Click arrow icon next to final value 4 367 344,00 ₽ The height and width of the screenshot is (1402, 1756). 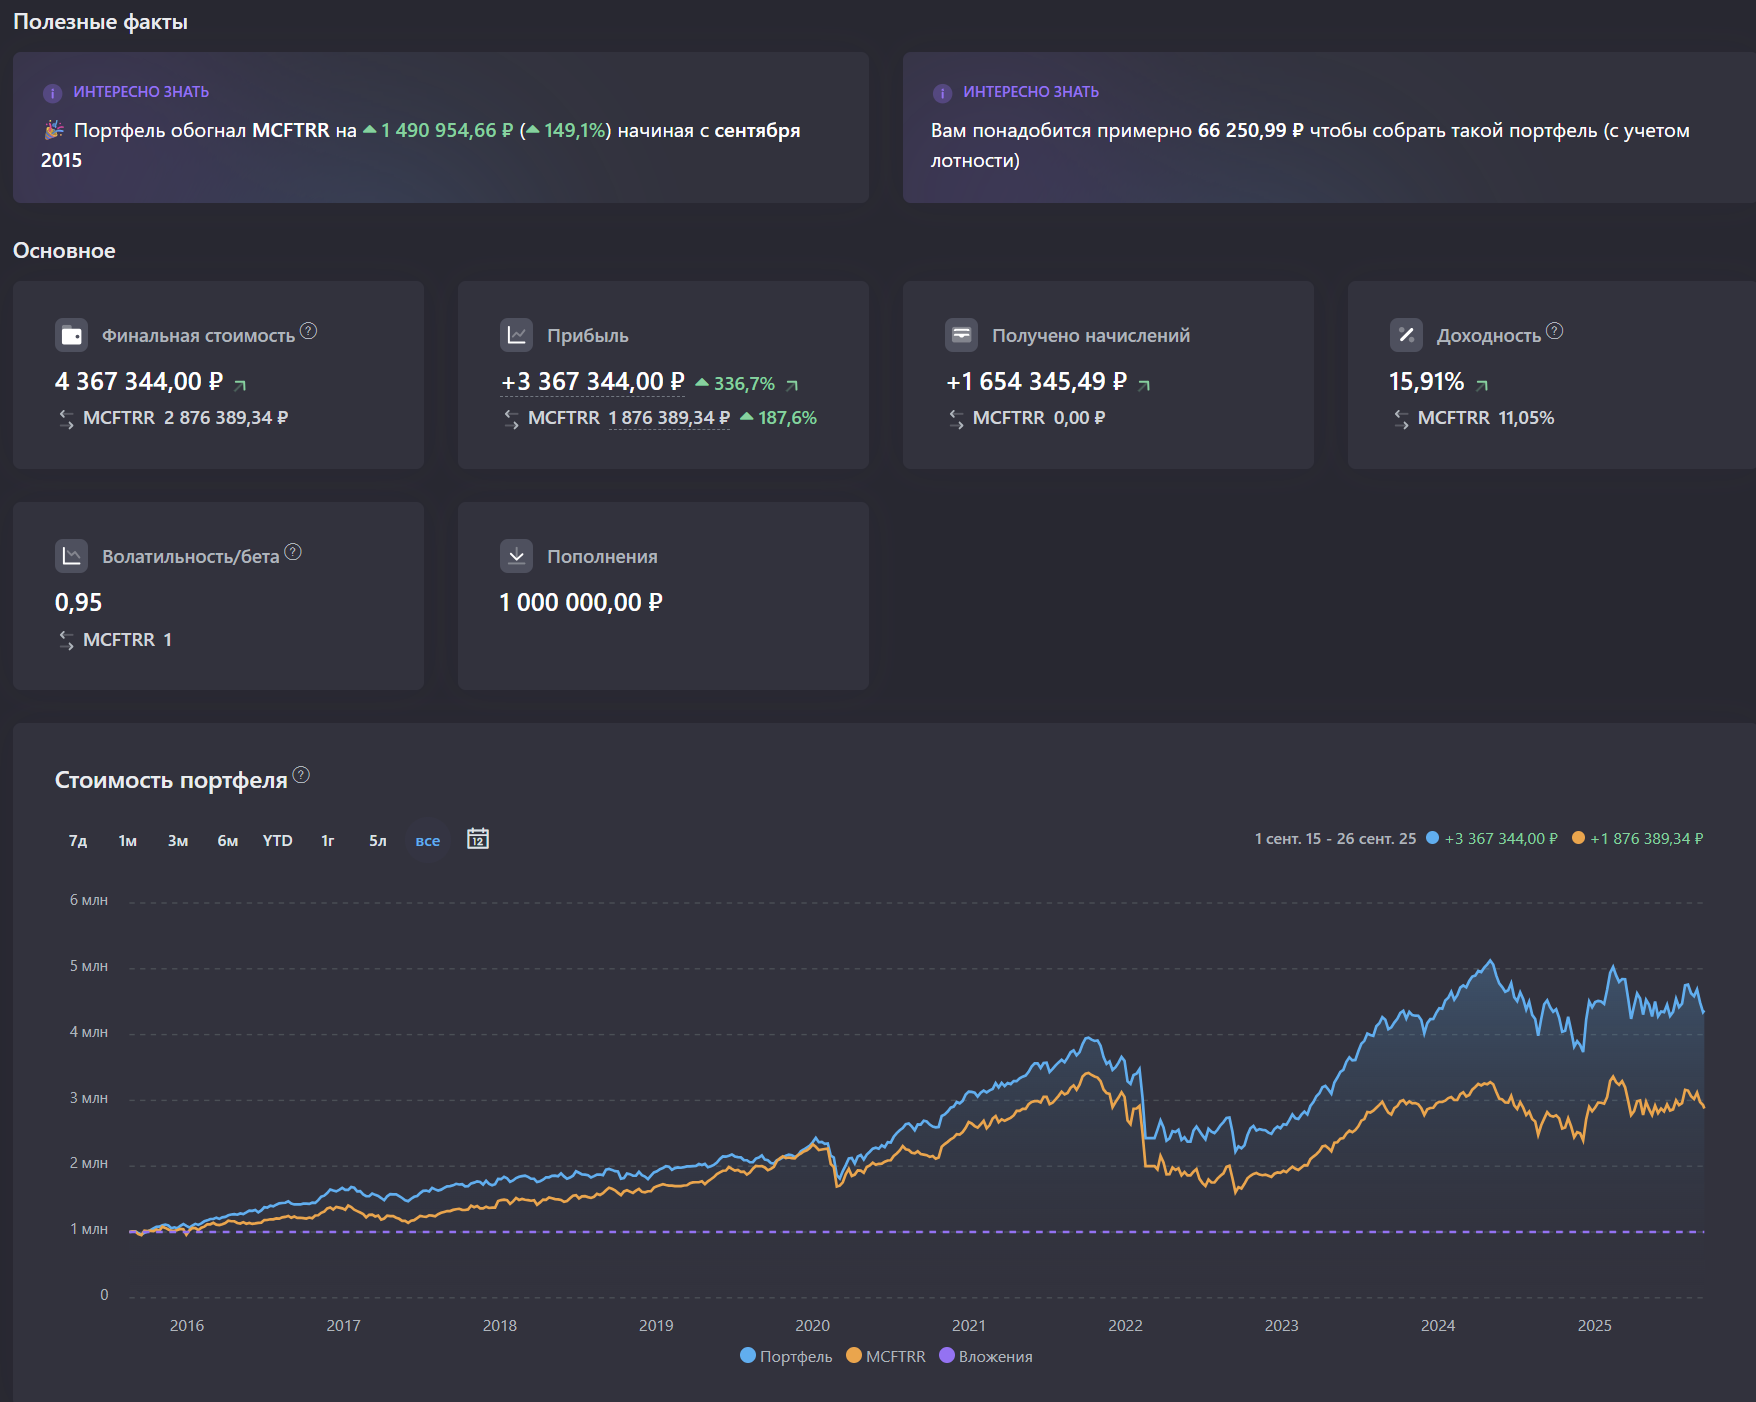[240, 384]
